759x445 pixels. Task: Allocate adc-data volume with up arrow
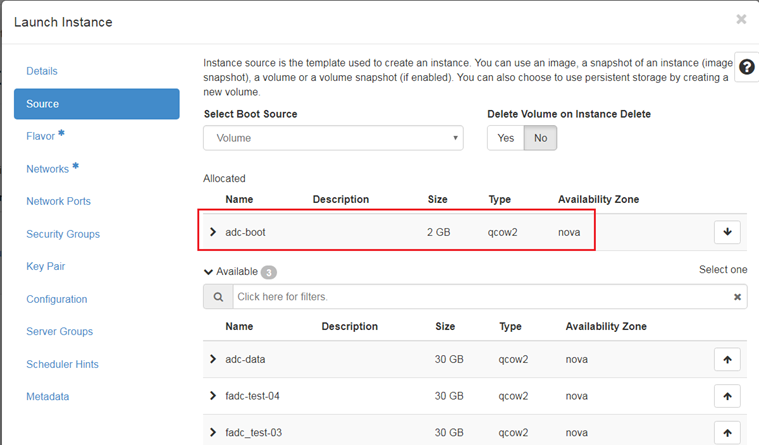727,358
